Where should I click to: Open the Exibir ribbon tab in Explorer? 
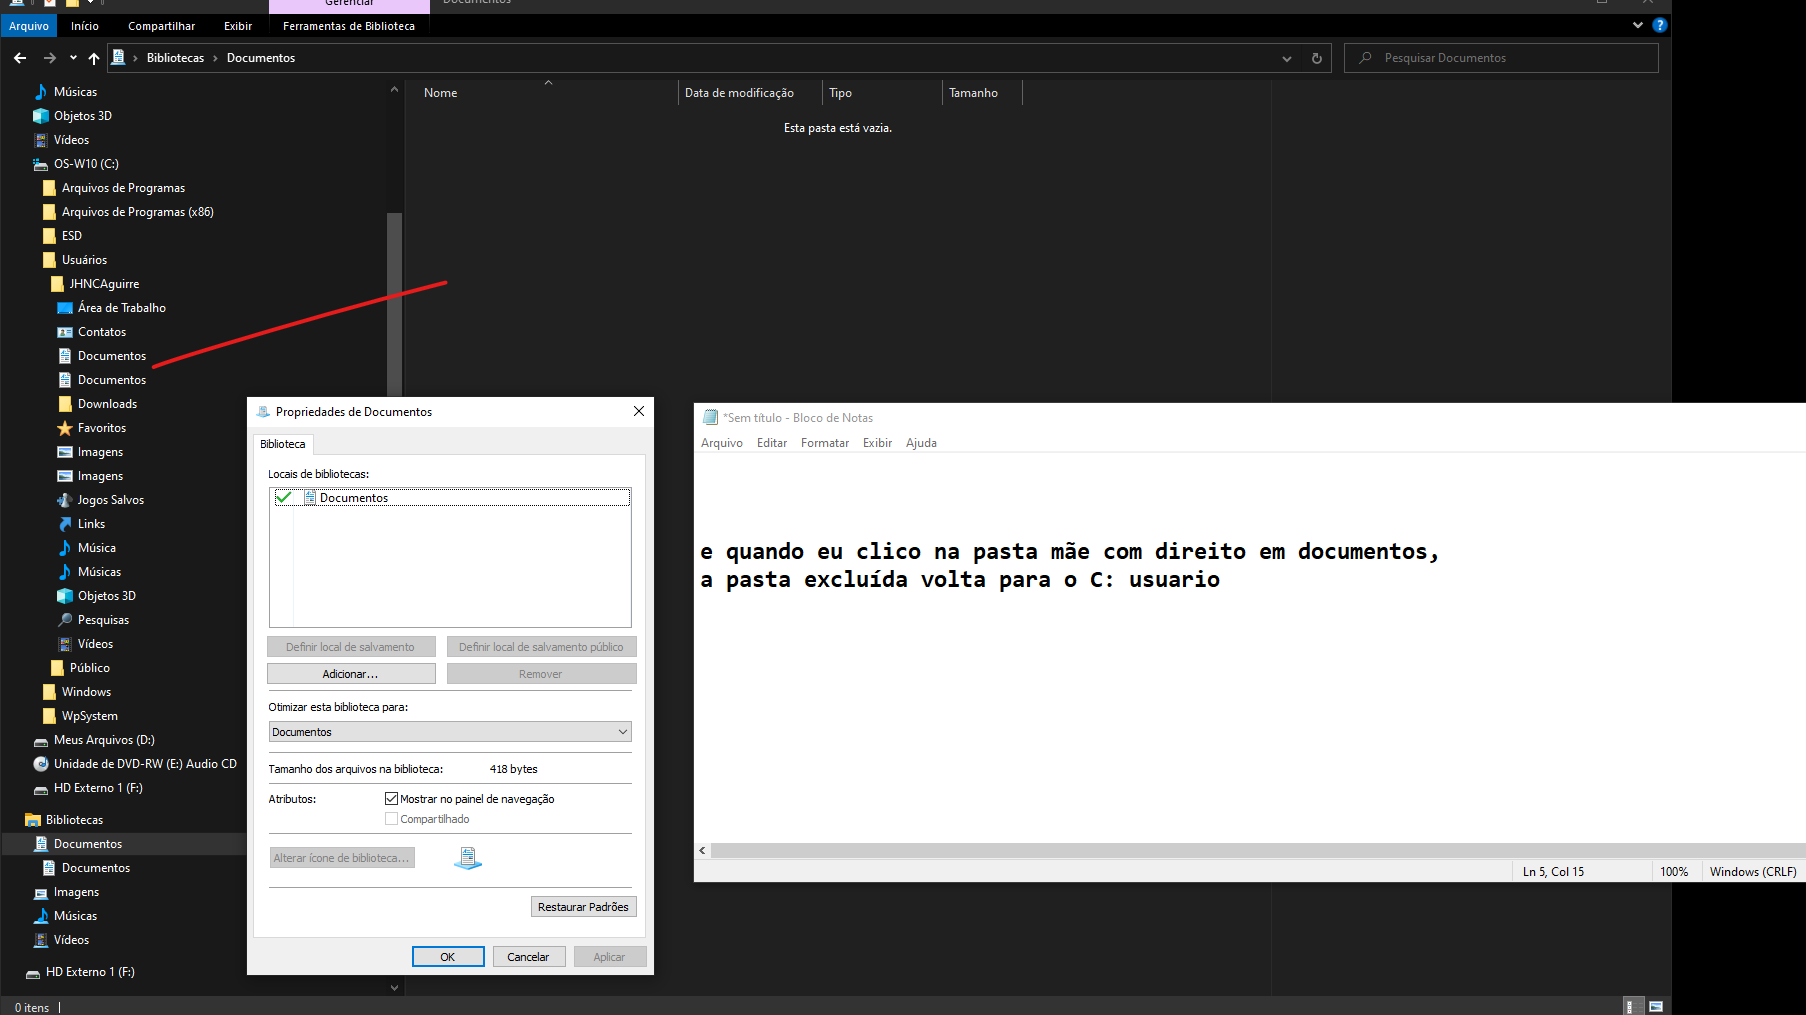click(238, 26)
